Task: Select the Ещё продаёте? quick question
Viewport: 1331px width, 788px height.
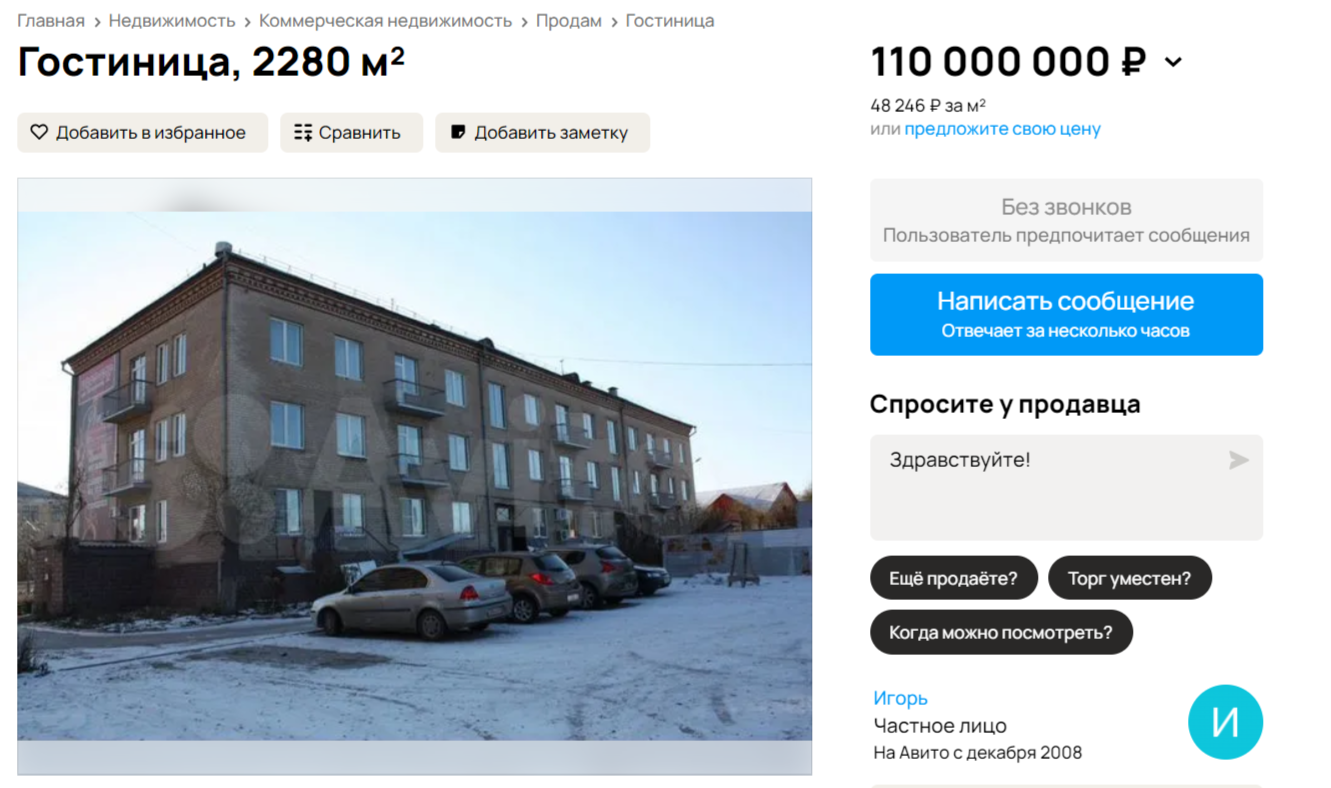Action: [x=953, y=578]
